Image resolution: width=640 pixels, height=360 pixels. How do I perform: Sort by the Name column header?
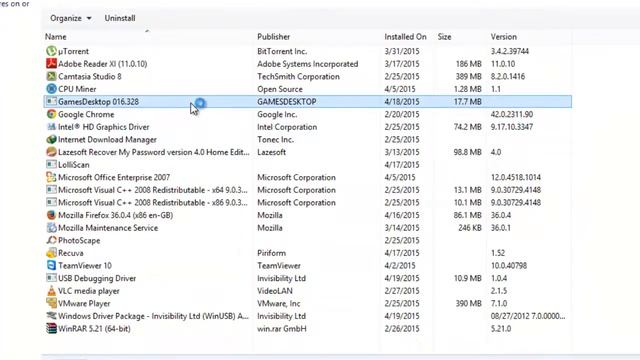pos(56,37)
